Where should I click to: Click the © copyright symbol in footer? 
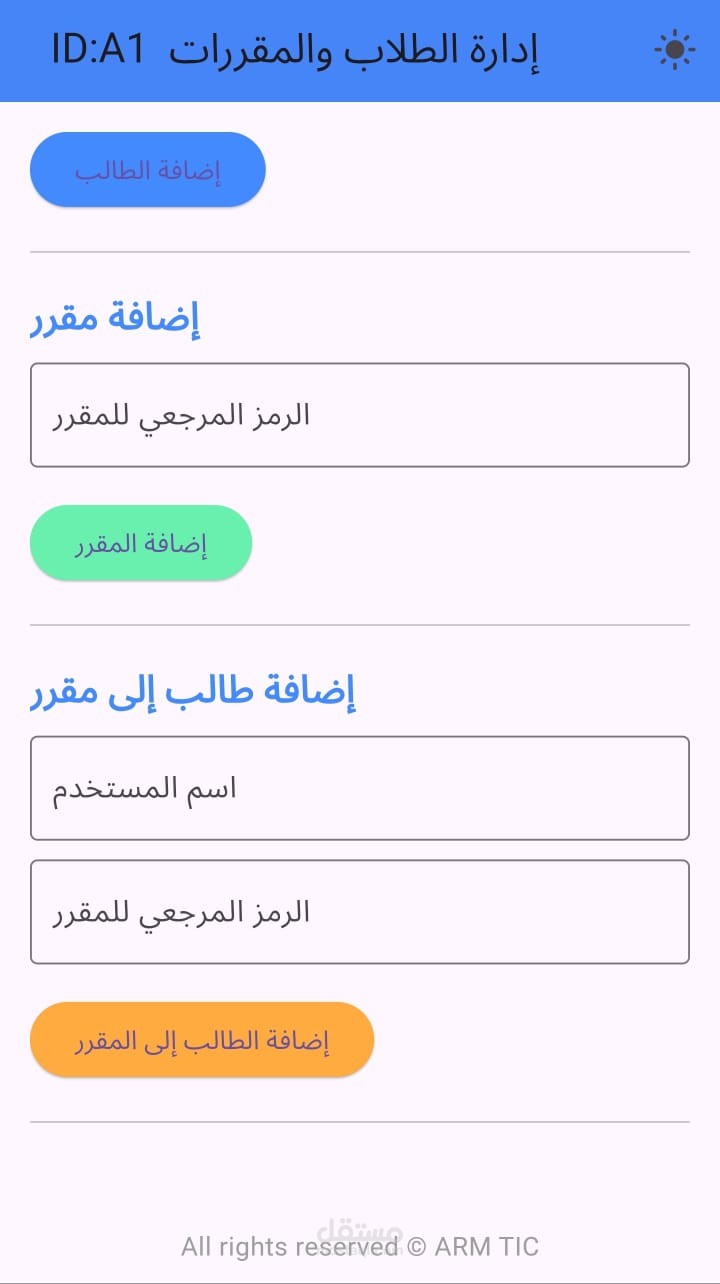click(x=417, y=1247)
